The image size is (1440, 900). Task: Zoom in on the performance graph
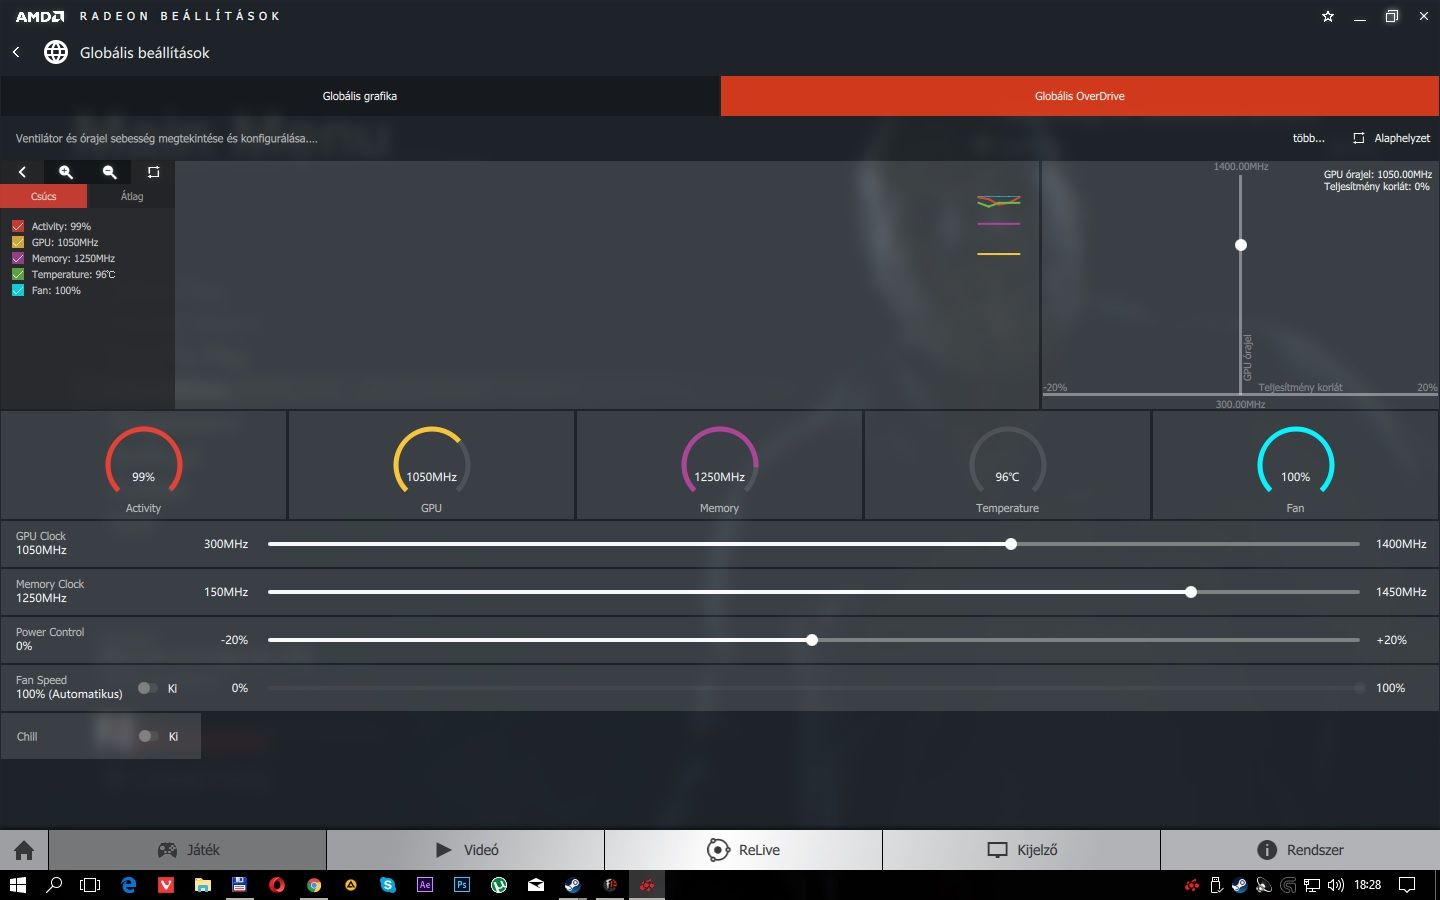(x=66, y=172)
